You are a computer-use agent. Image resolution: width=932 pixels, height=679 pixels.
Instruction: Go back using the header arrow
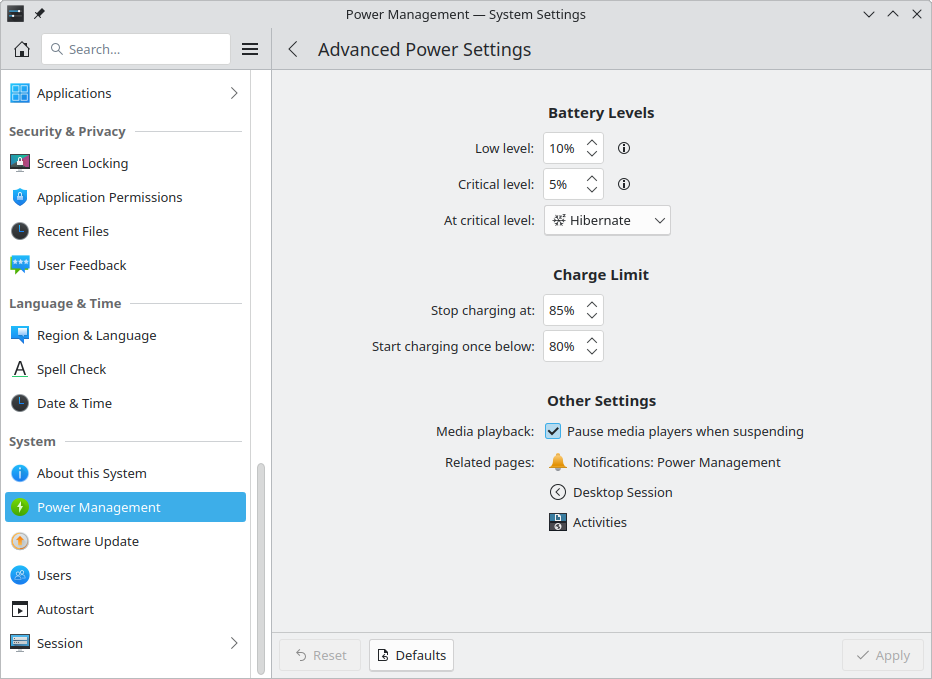coord(293,49)
